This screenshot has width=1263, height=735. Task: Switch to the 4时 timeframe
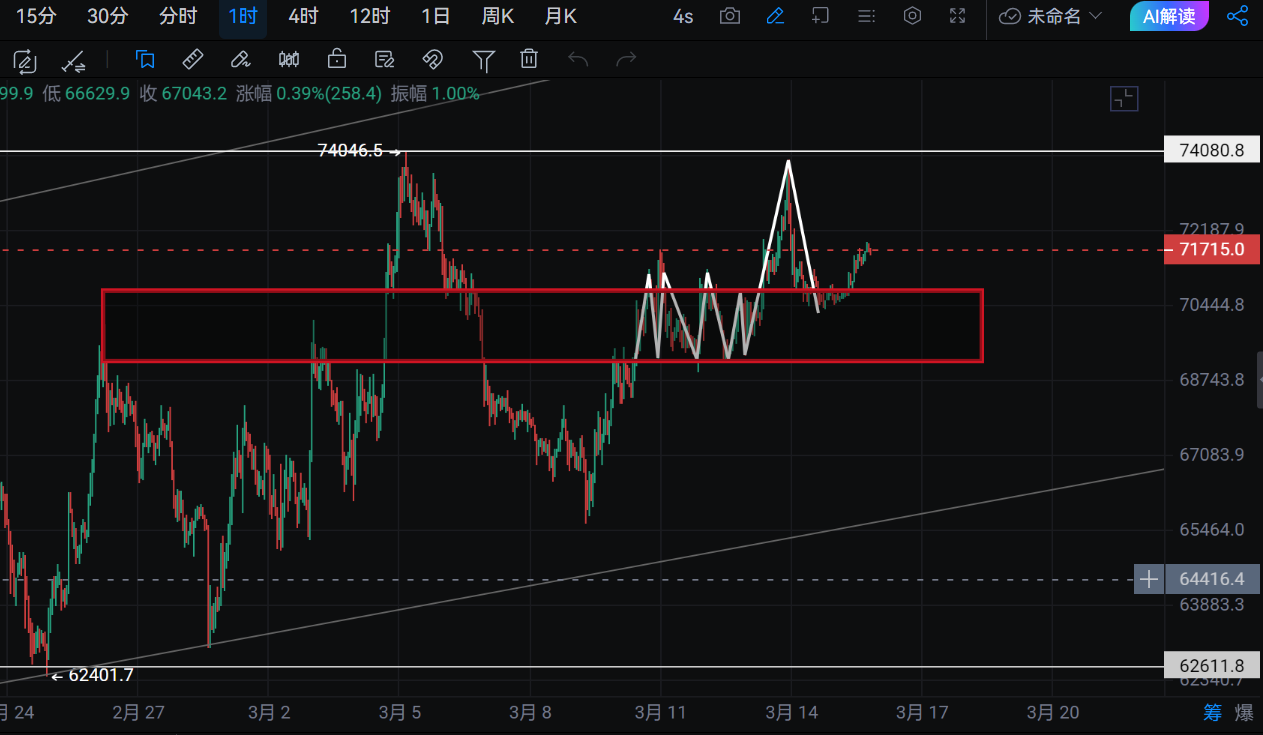tap(303, 16)
